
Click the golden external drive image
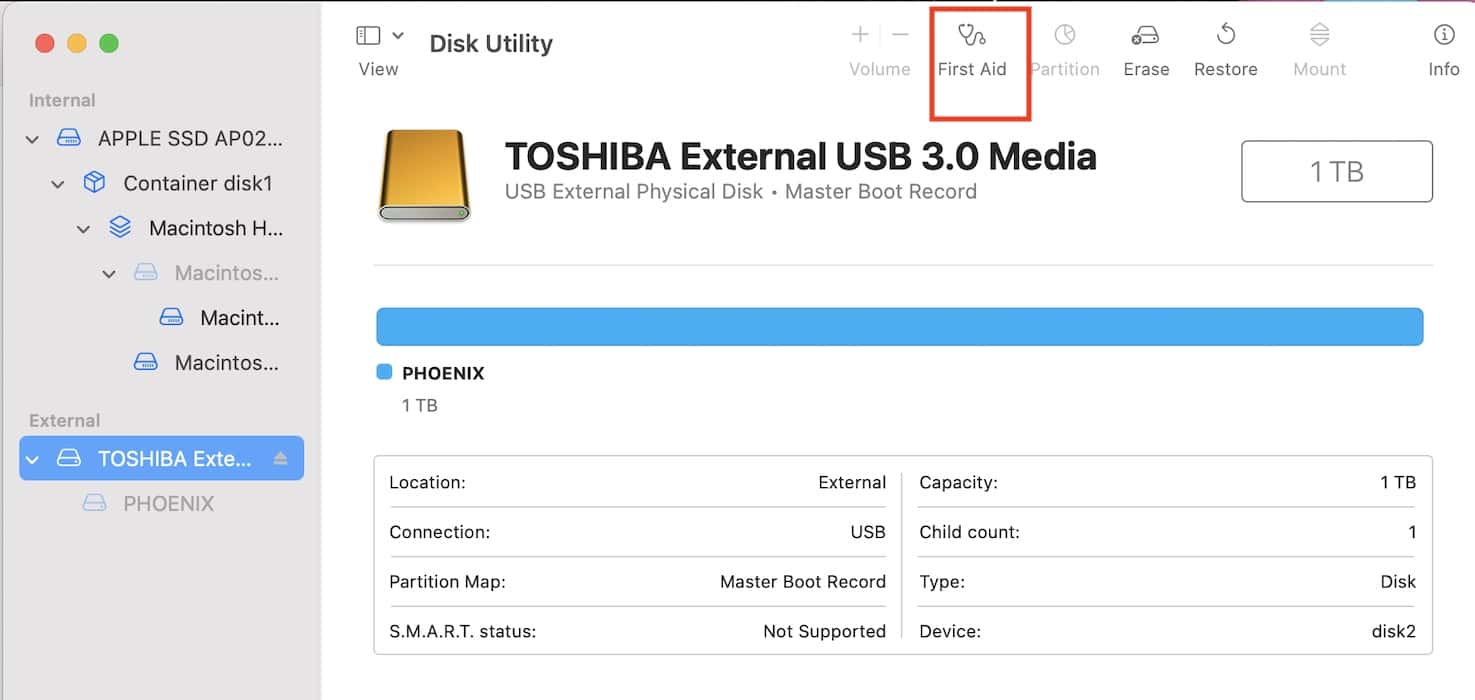(424, 175)
